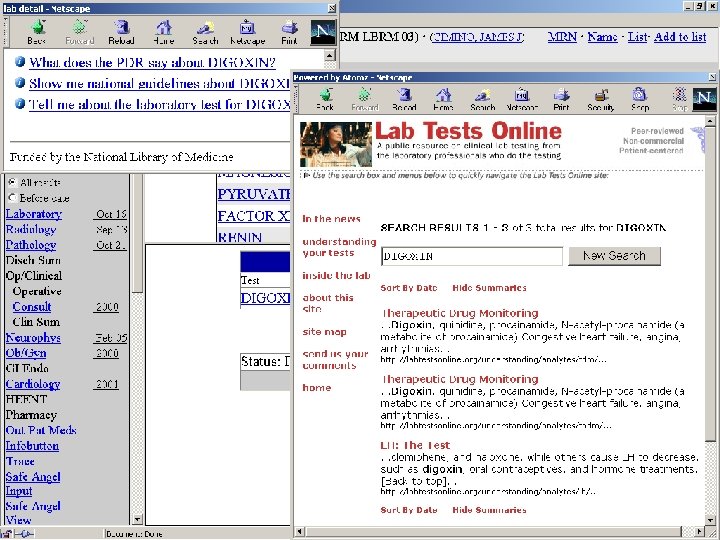Screen dimensions: 720x540
Task: Open Laboratory in the left sidebar
Action: pos(34,214)
